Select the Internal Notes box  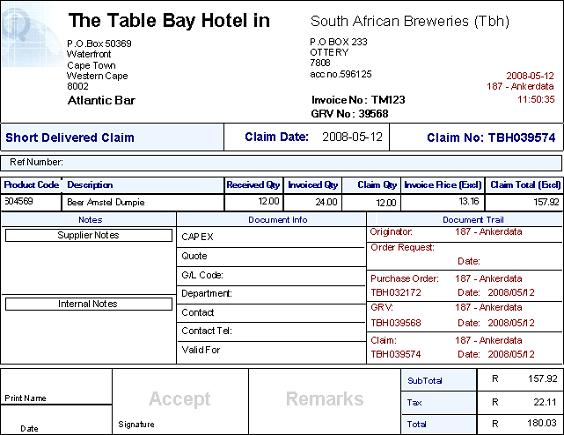coord(88,304)
